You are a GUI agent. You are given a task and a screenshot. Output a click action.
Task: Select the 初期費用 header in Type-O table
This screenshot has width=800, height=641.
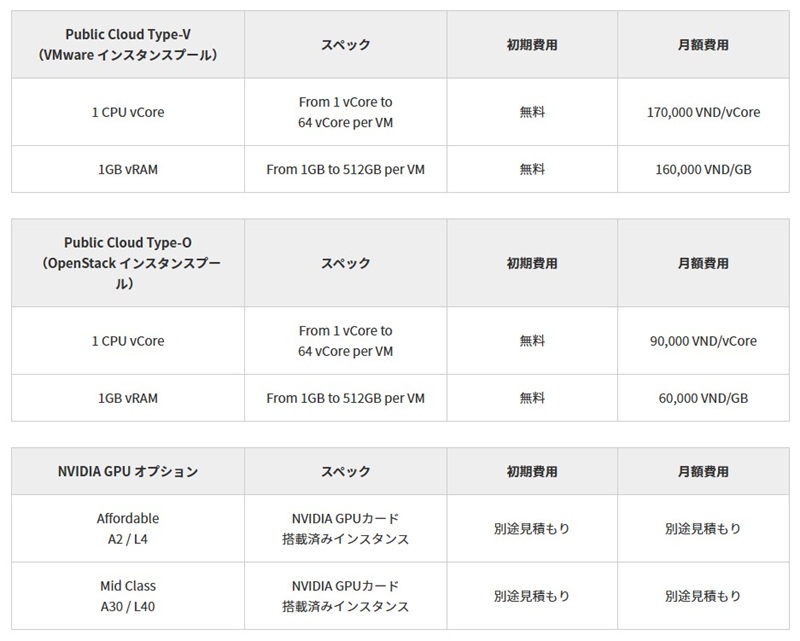532,263
